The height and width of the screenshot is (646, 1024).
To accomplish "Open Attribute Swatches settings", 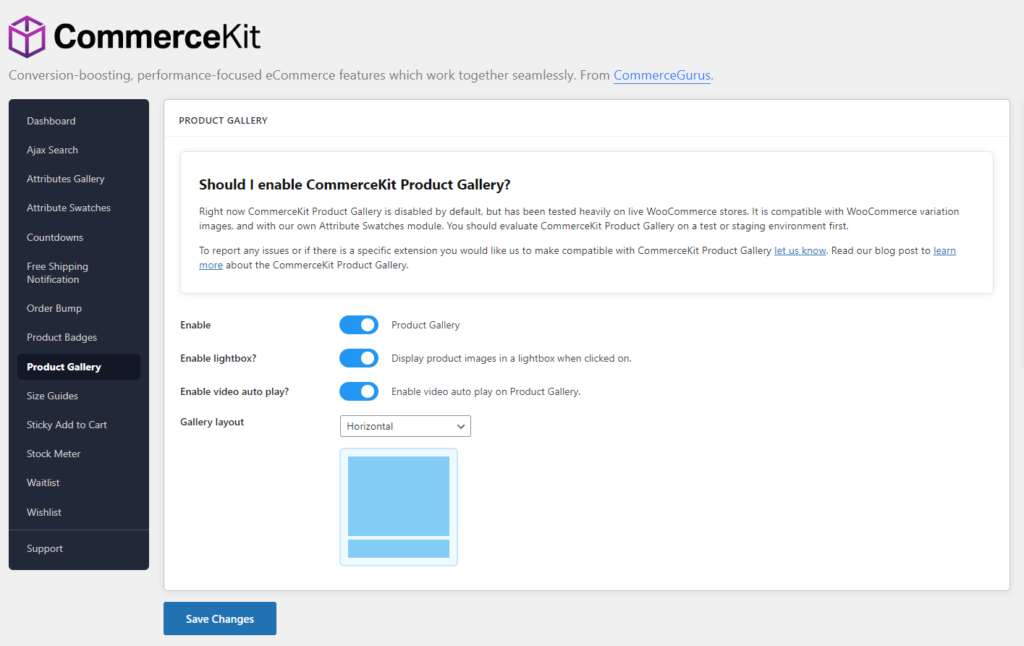I will click(63, 207).
